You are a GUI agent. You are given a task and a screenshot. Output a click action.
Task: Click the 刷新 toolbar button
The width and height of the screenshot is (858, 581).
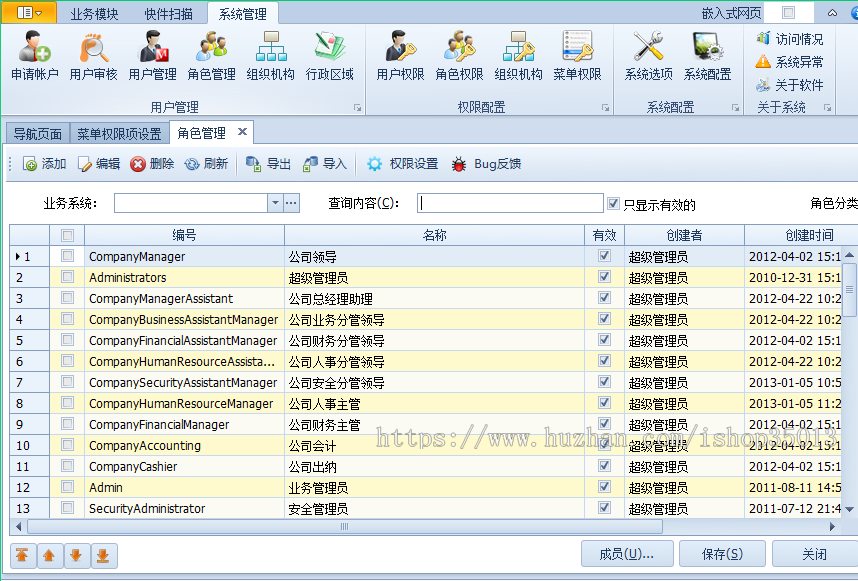tap(206, 164)
